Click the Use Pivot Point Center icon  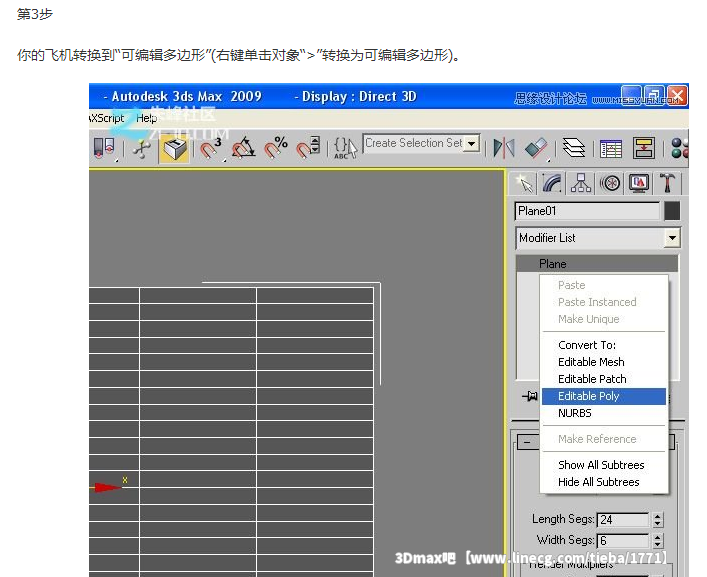105,148
